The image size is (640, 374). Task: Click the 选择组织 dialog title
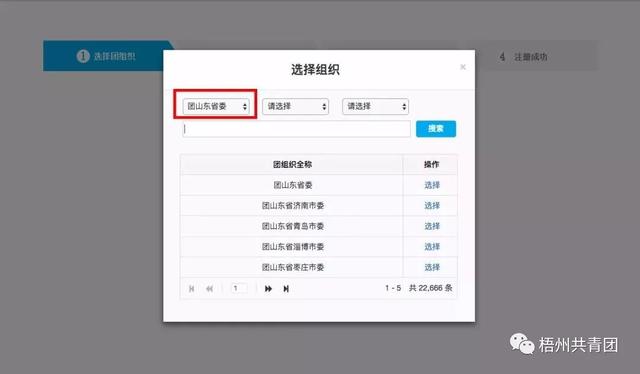point(315,70)
